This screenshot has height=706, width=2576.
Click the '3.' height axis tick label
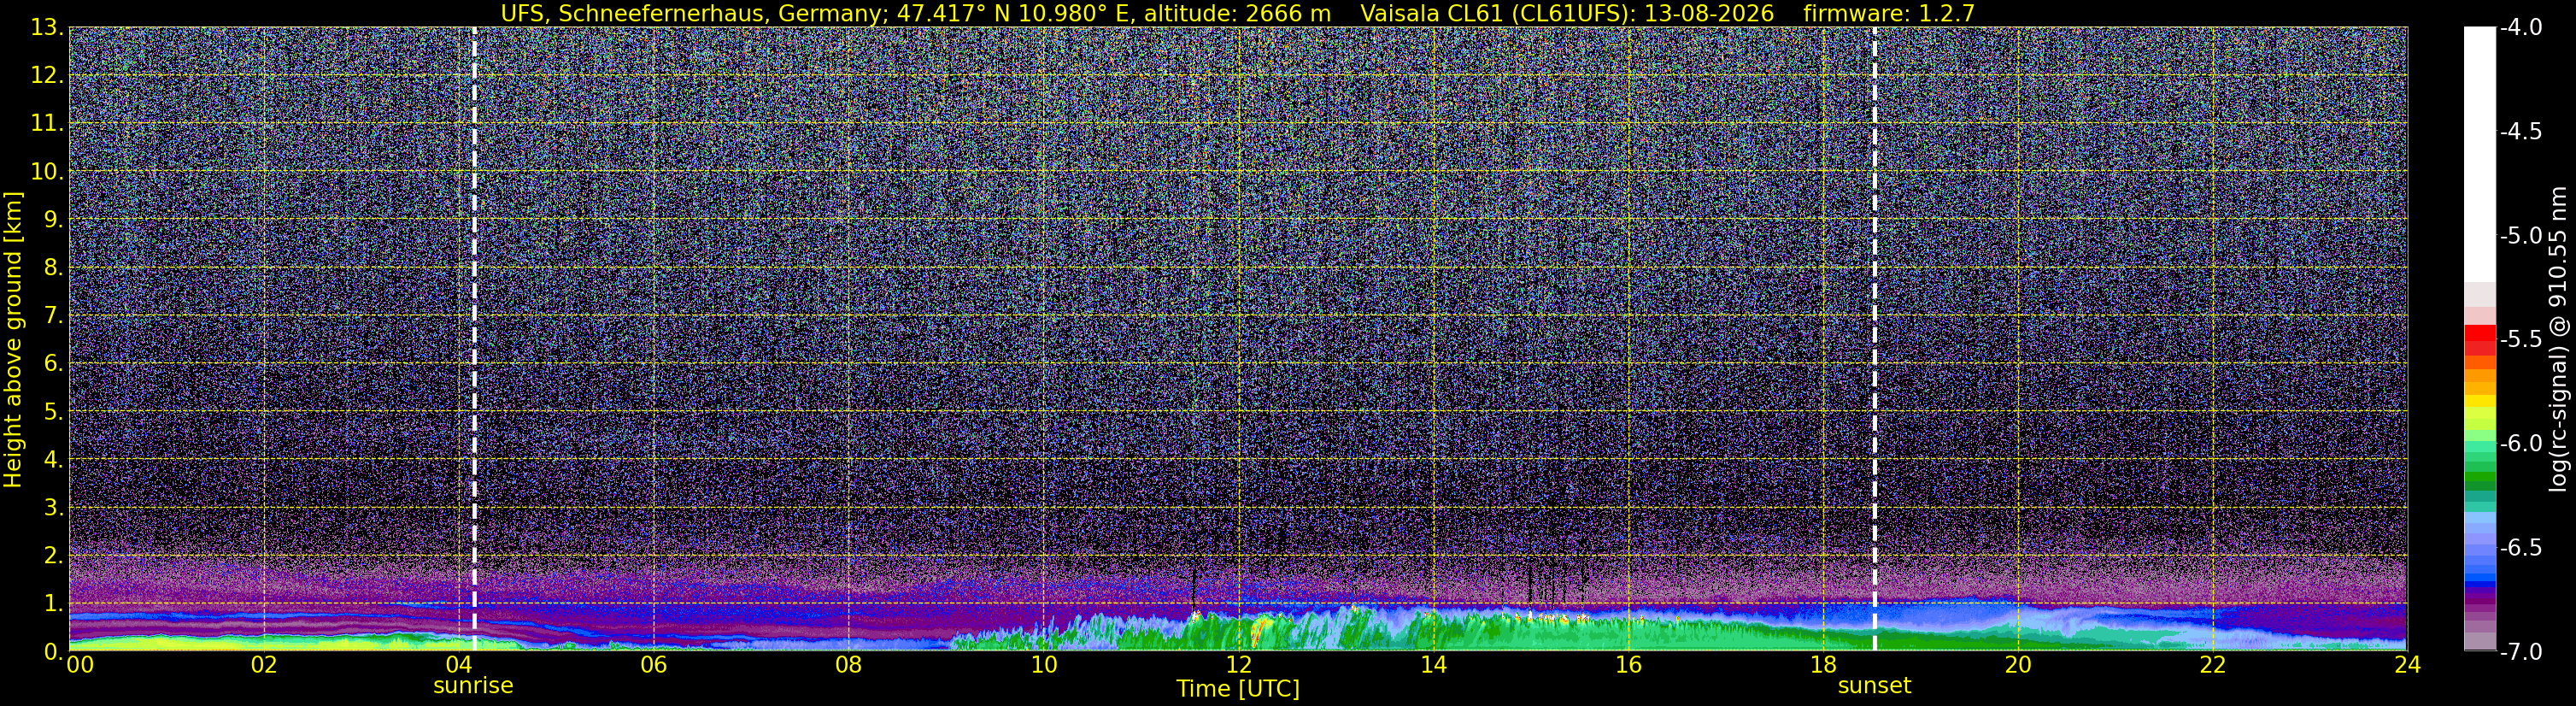point(53,508)
